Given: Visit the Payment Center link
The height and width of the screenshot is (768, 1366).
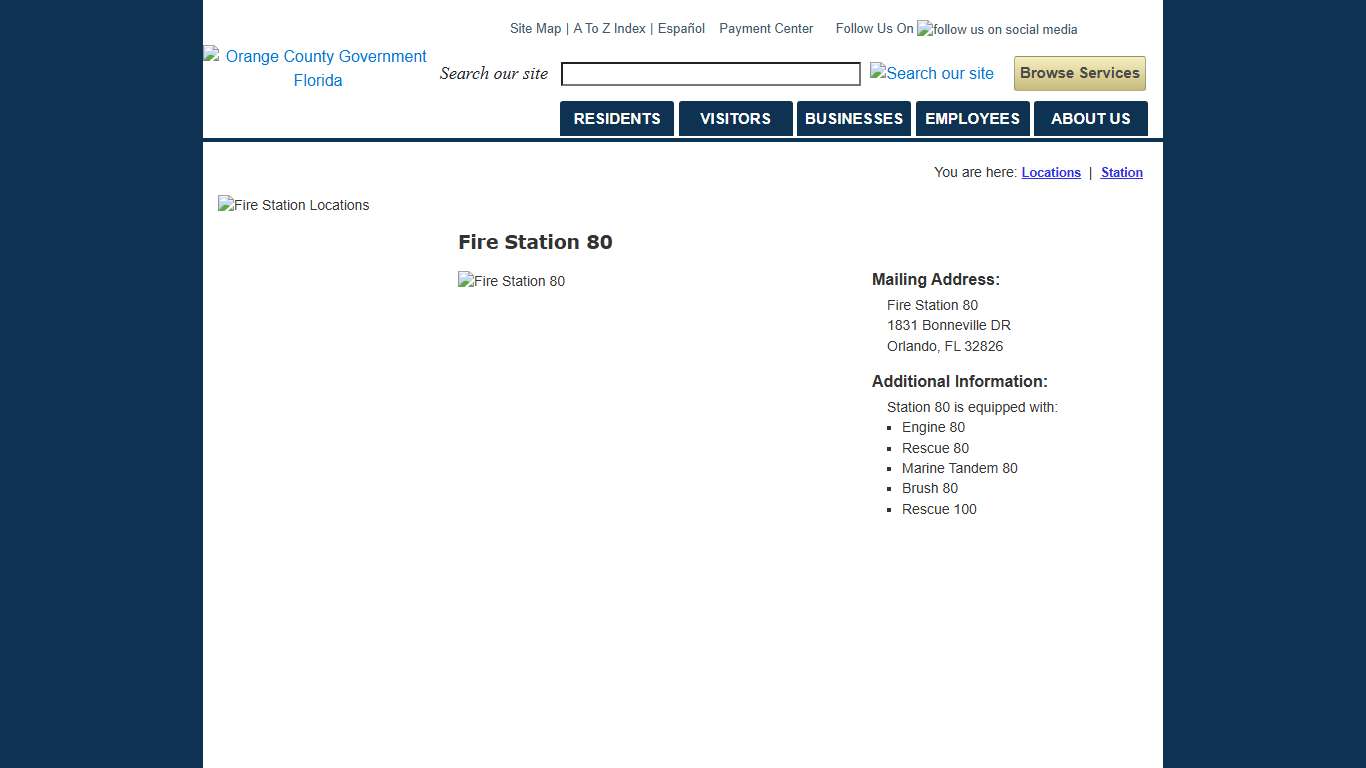Looking at the screenshot, I should [x=766, y=29].
